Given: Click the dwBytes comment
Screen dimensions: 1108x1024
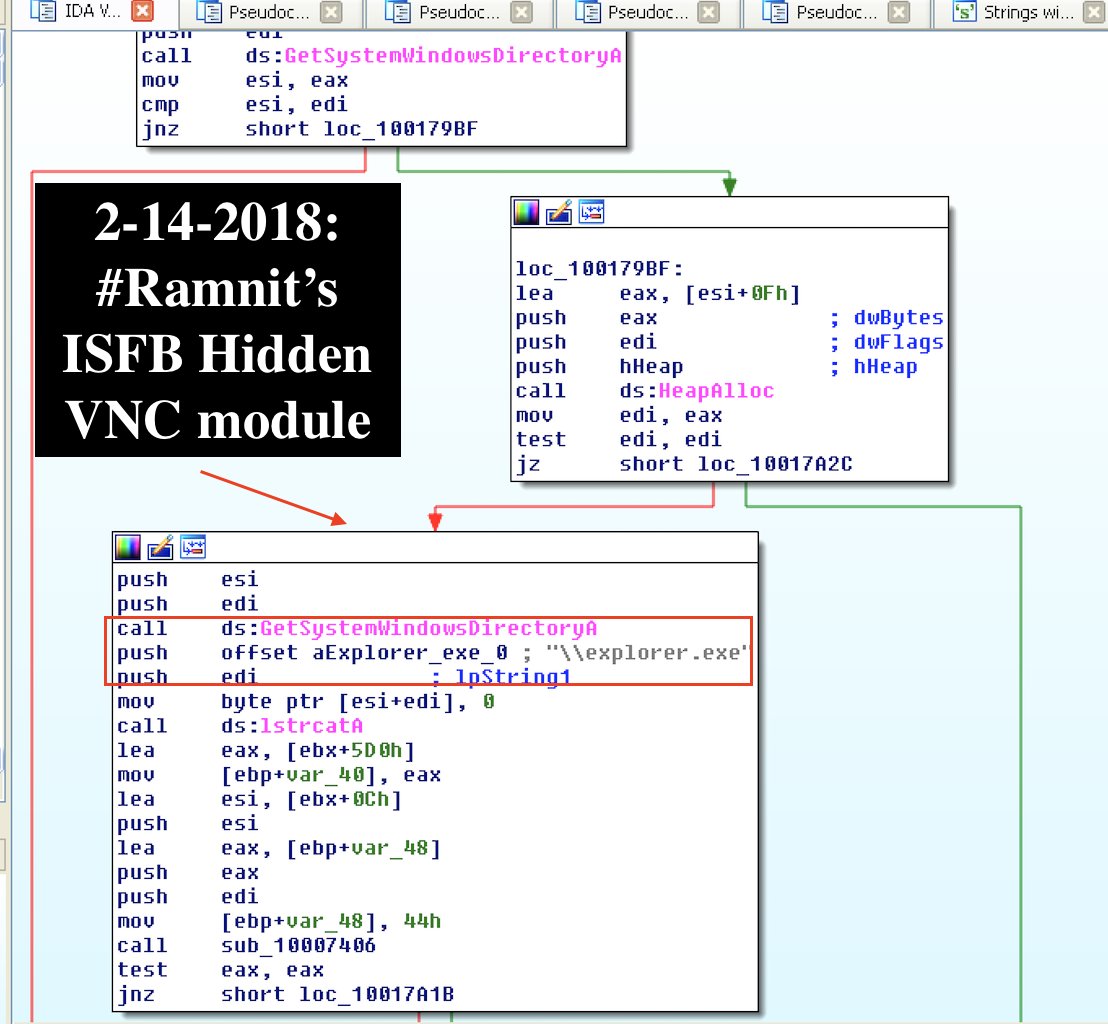Looking at the screenshot, I should [x=898, y=318].
